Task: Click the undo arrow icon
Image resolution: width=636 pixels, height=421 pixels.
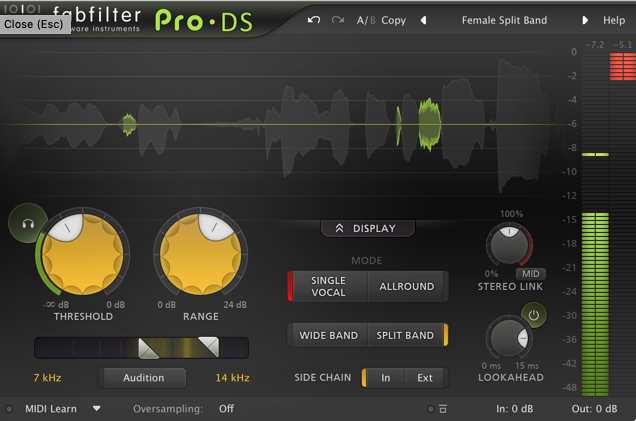Action: click(314, 20)
